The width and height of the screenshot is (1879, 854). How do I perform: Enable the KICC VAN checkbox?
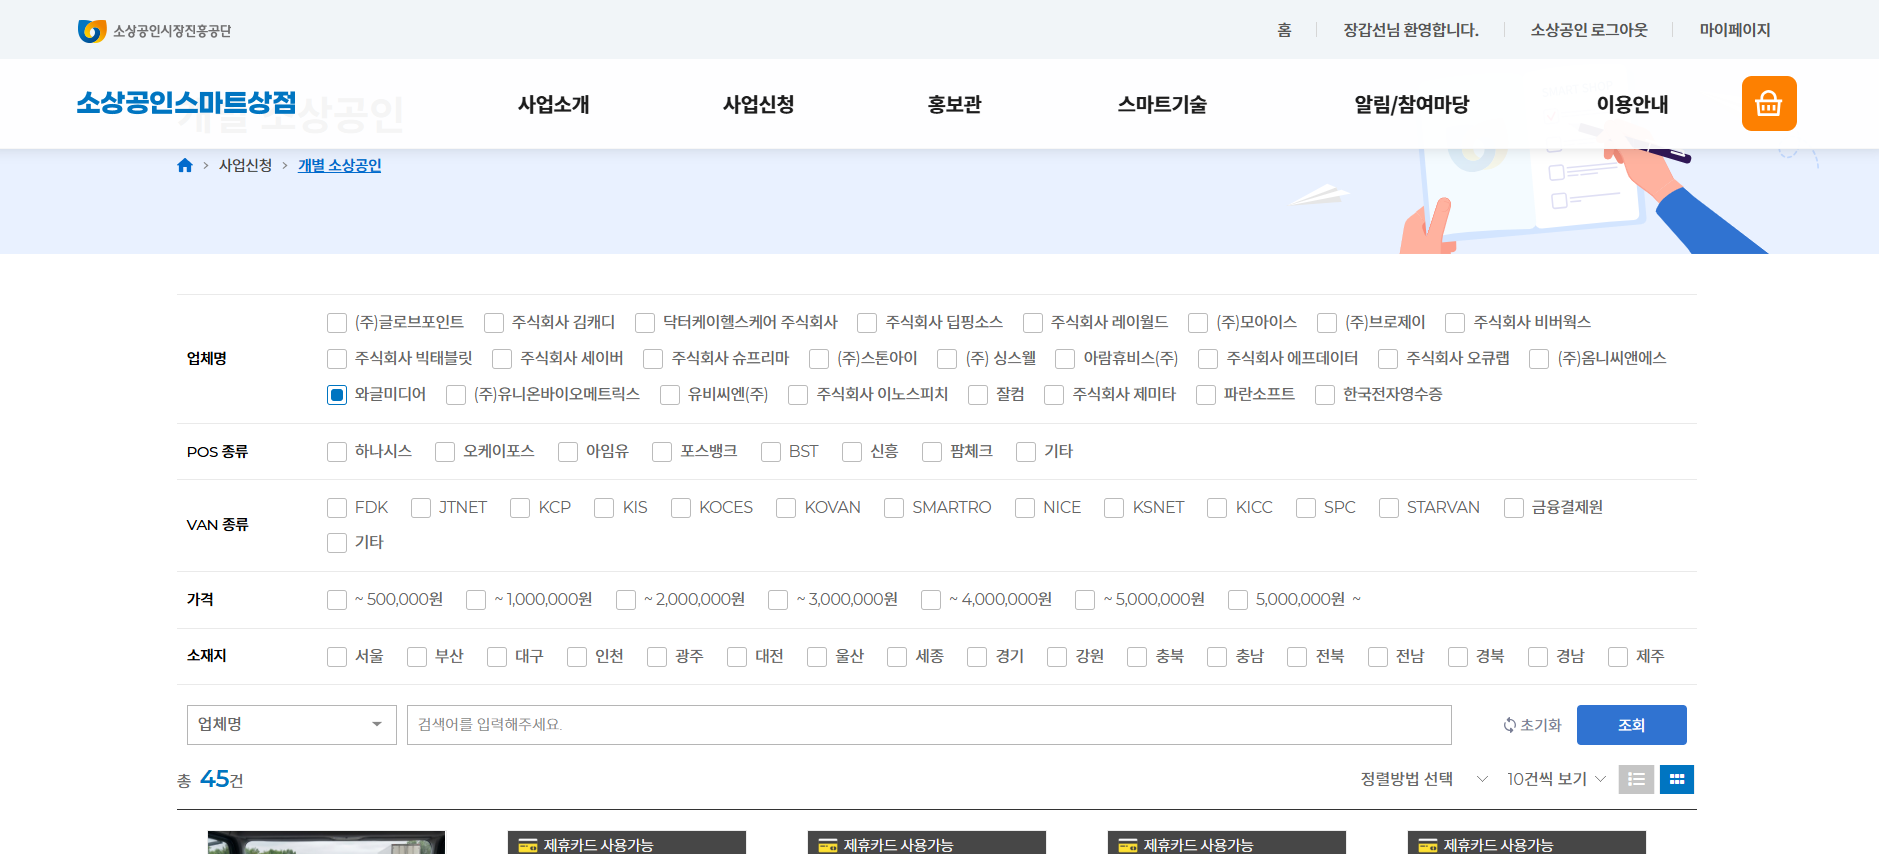[x=1217, y=508]
